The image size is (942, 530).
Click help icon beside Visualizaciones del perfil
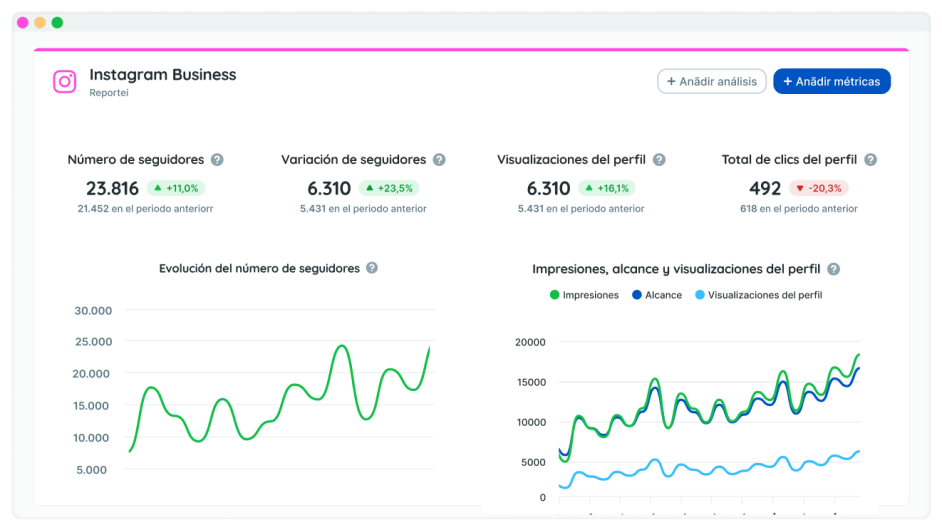pos(659,160)
